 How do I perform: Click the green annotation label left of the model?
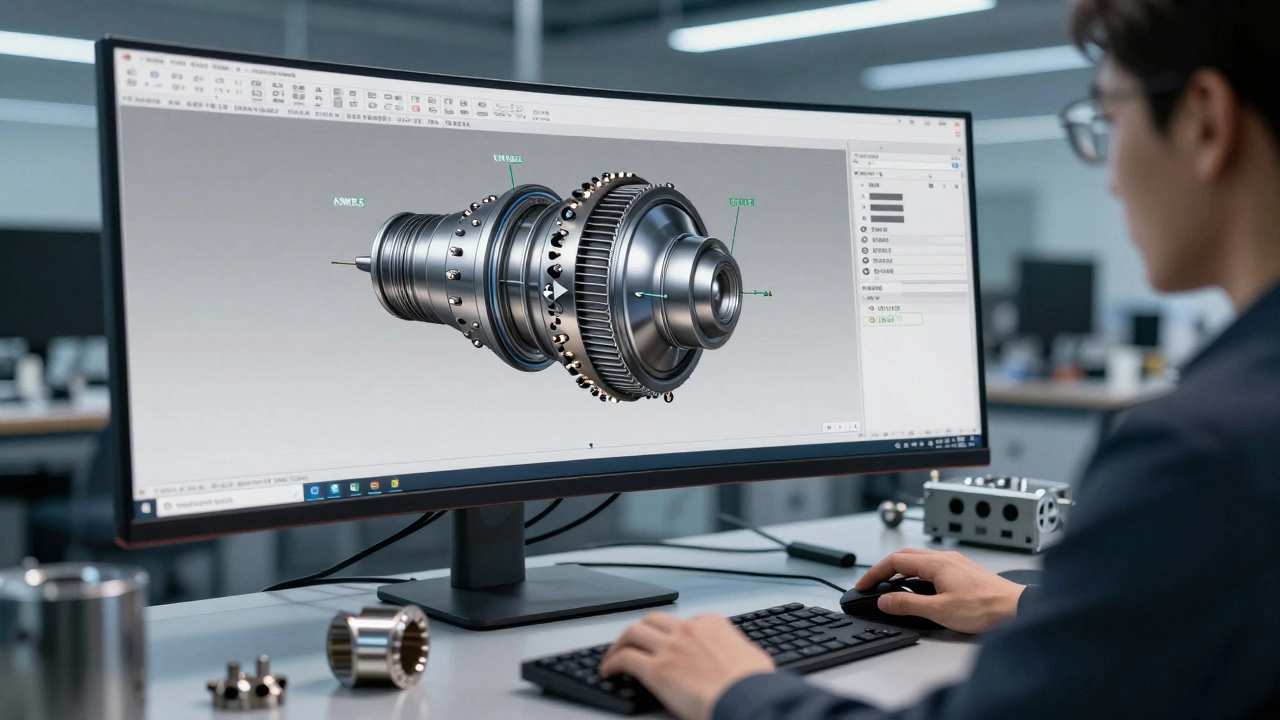pos(348,202)
